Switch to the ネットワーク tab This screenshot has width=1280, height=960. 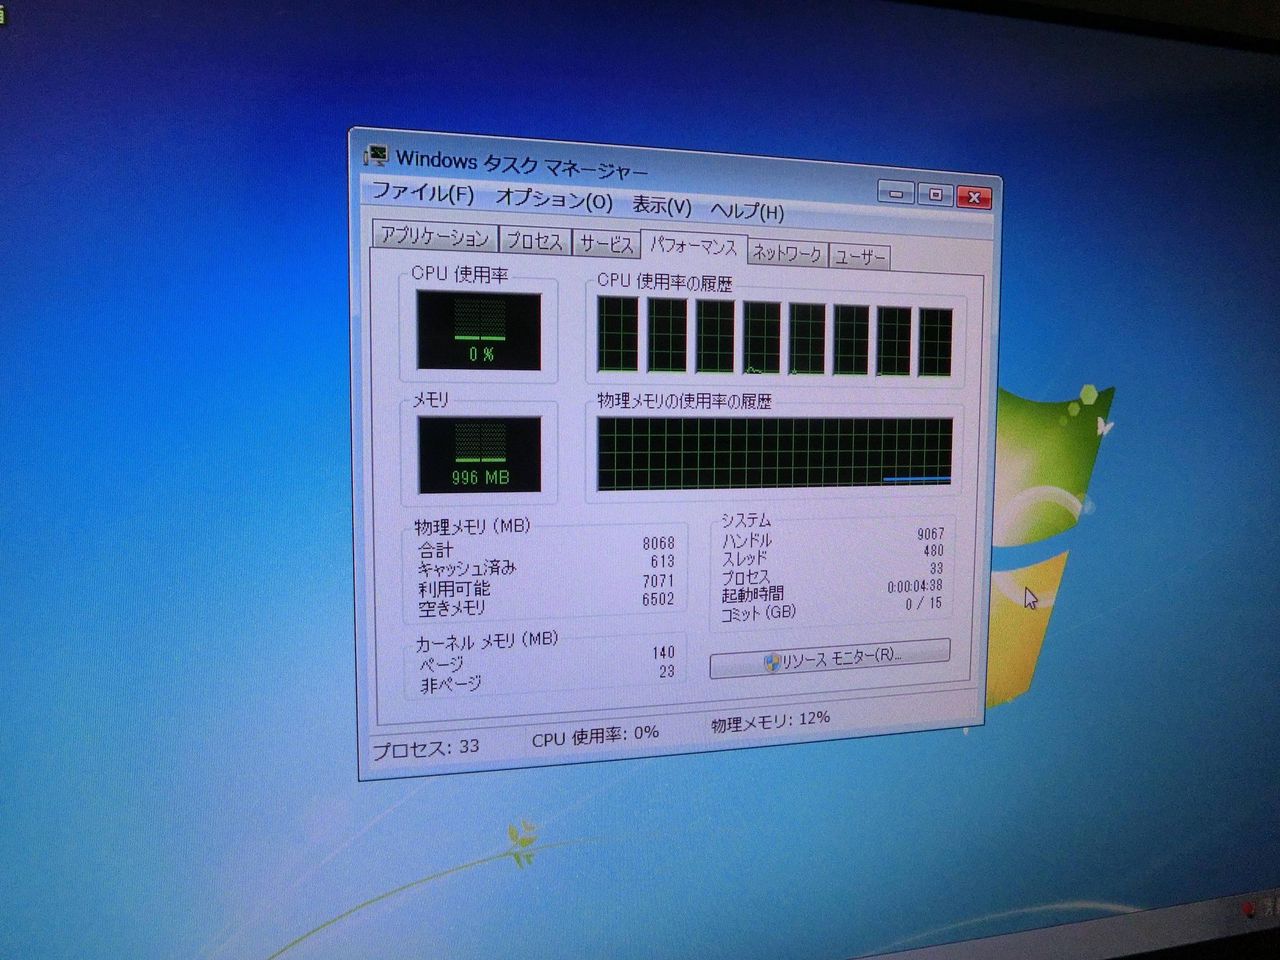point(787,254)
